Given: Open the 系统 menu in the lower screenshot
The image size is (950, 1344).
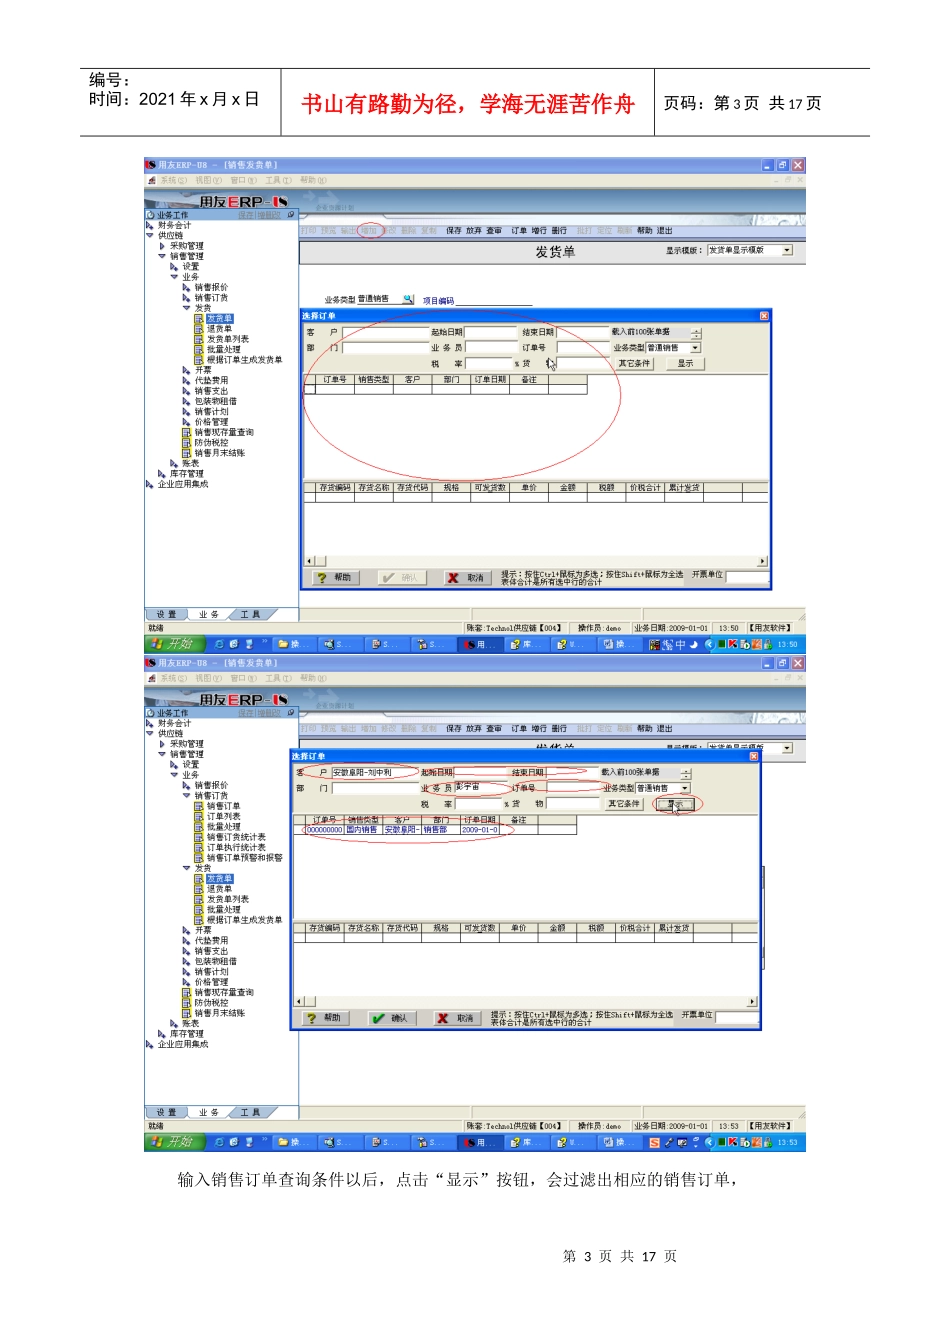Looking at the screenshot, I should [x=173, y=678].
